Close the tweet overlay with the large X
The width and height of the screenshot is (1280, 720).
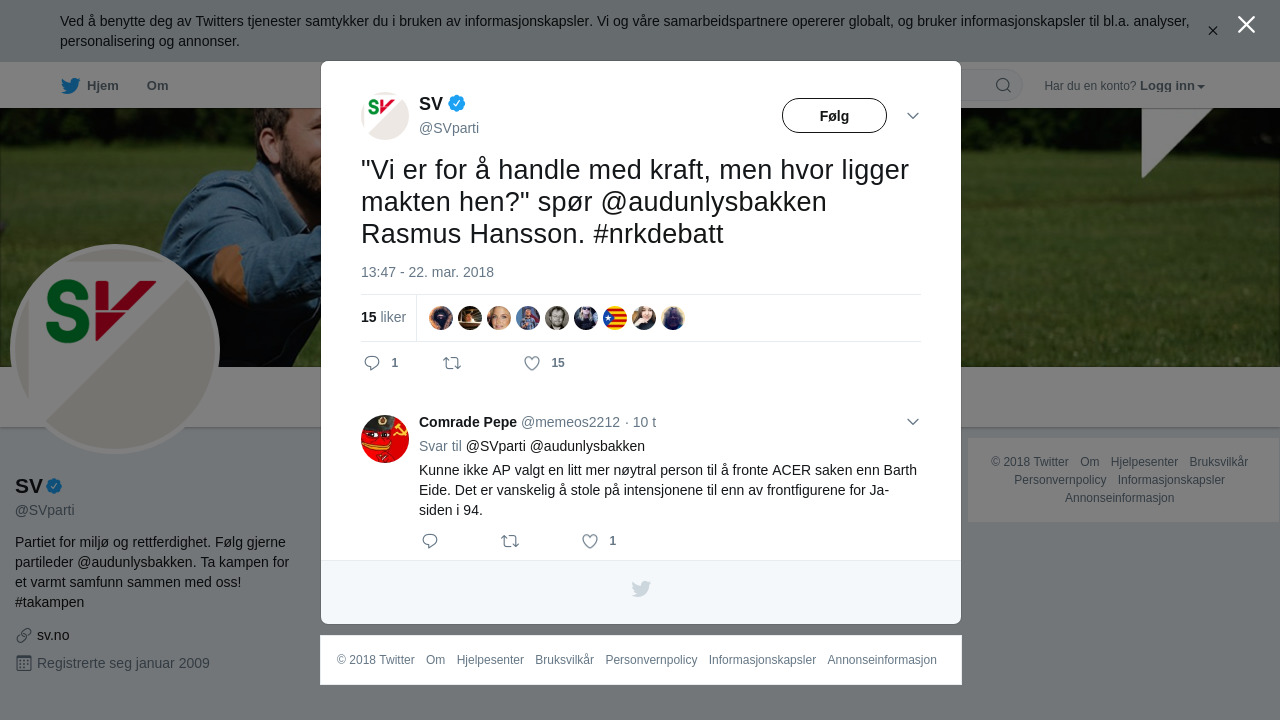(x=1246, y=24)
